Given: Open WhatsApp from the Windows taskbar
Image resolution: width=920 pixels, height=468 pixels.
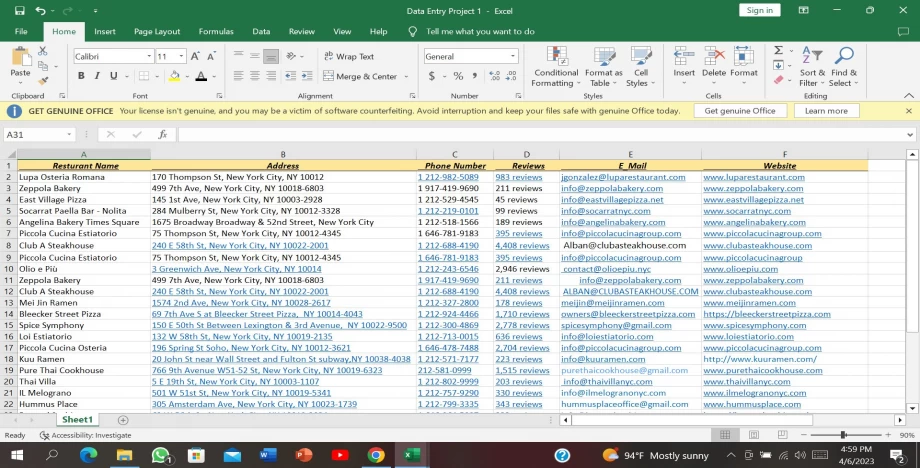Looking at the screenshot, I should pos(160,455).
